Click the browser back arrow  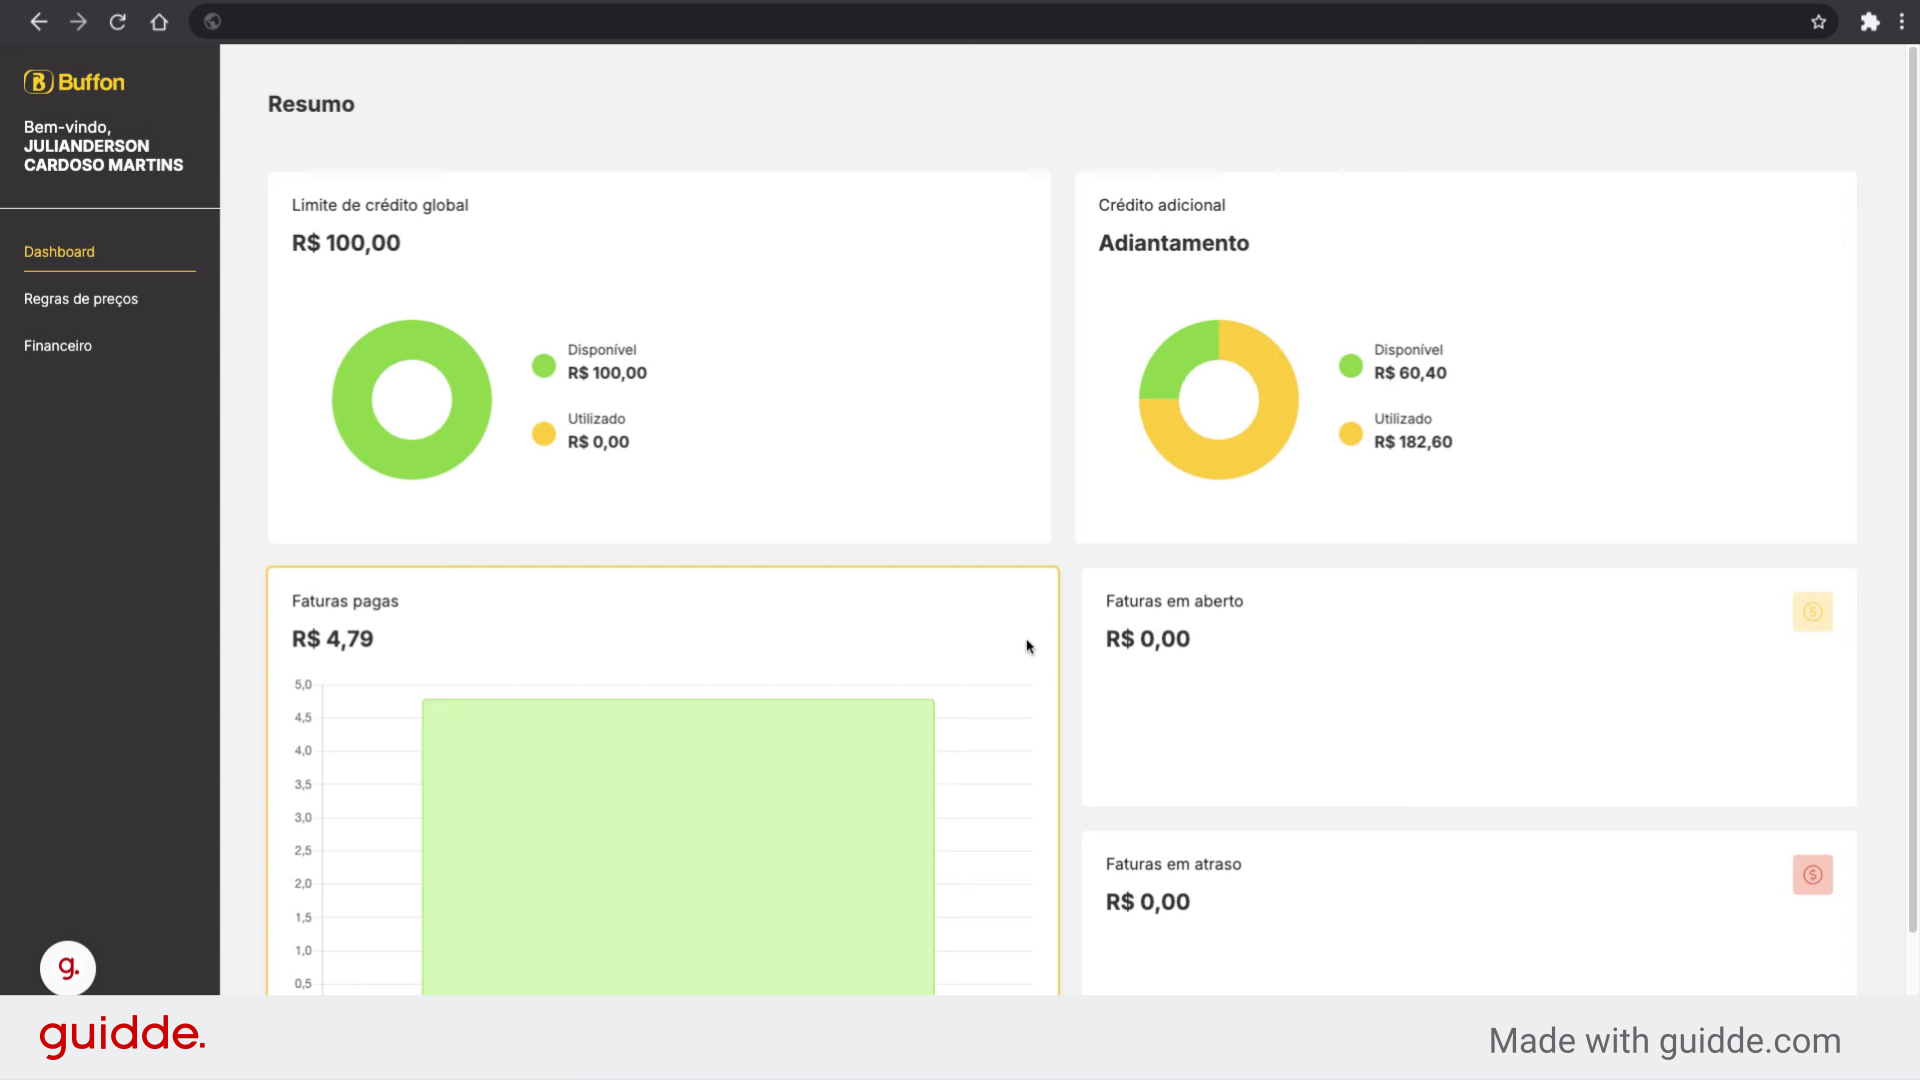click(39, 22)
